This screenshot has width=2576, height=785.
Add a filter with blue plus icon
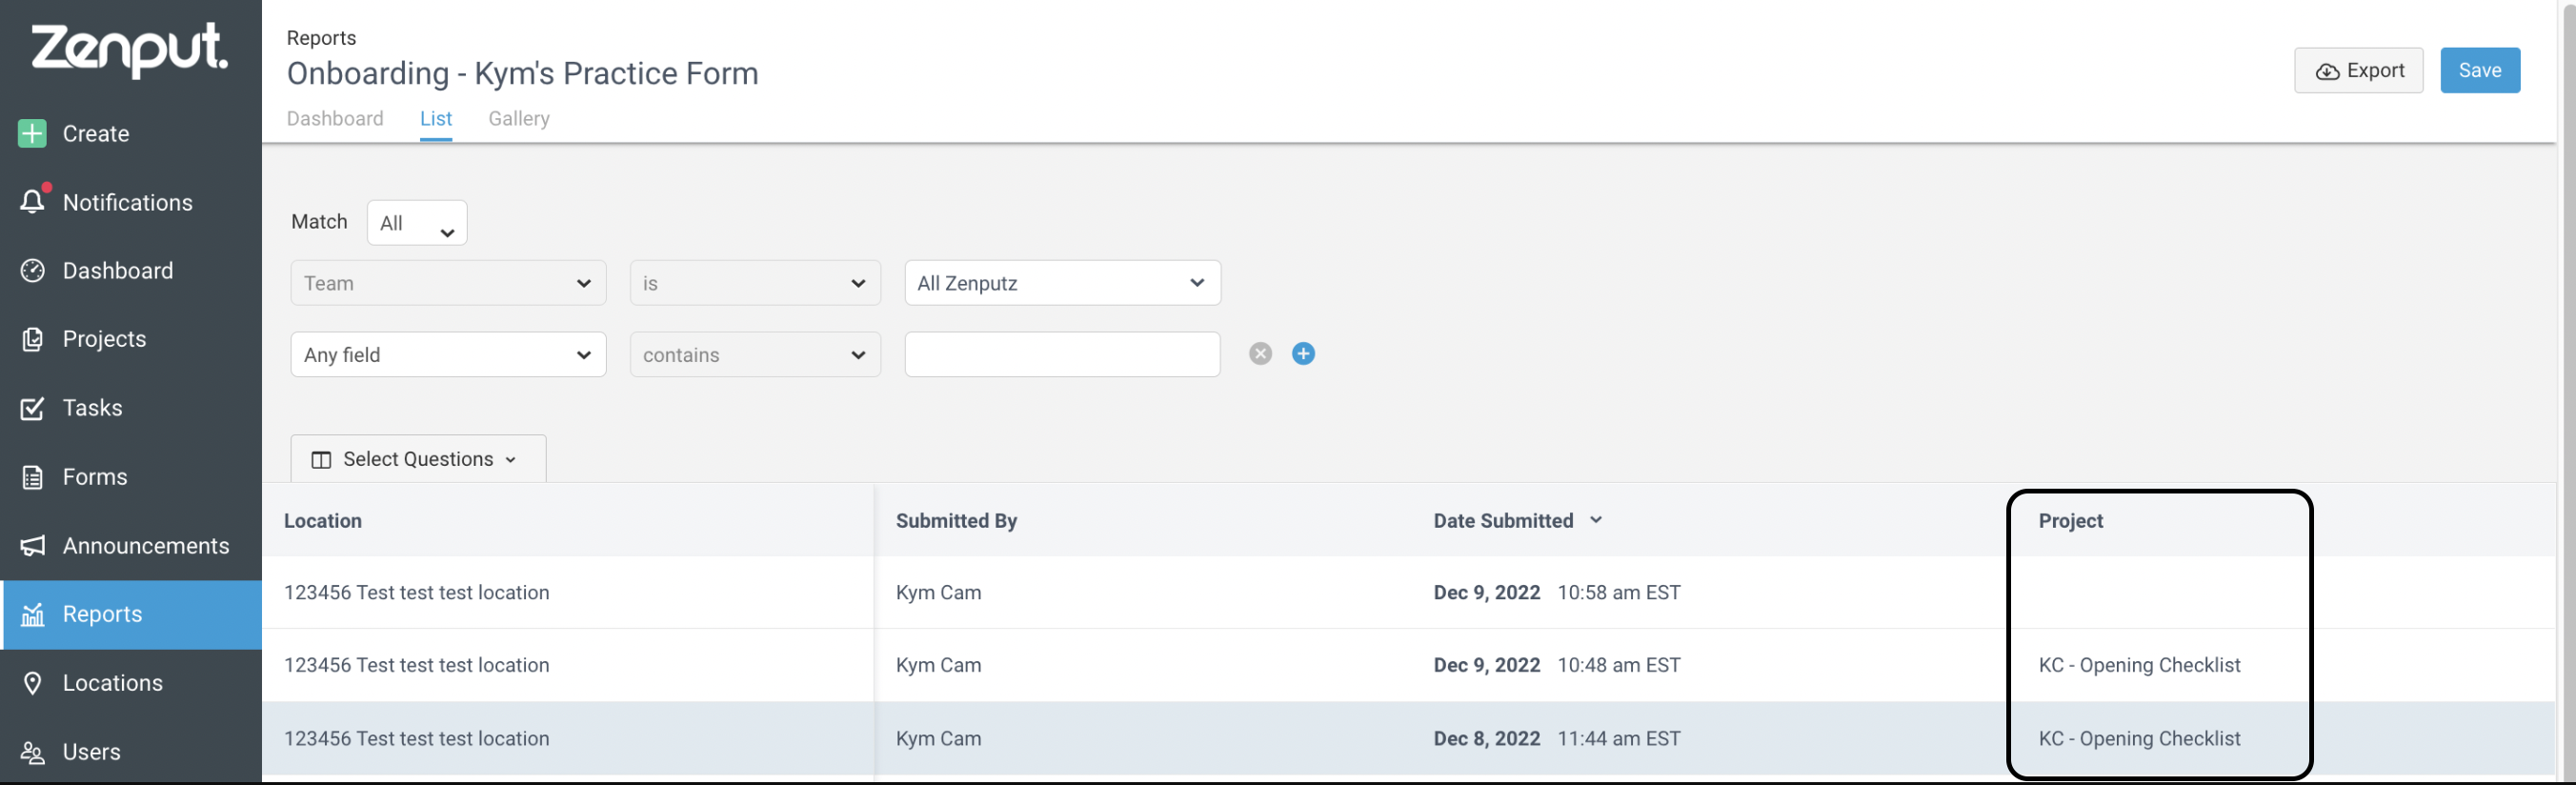pyautogui.click(x=1303, y=353)
